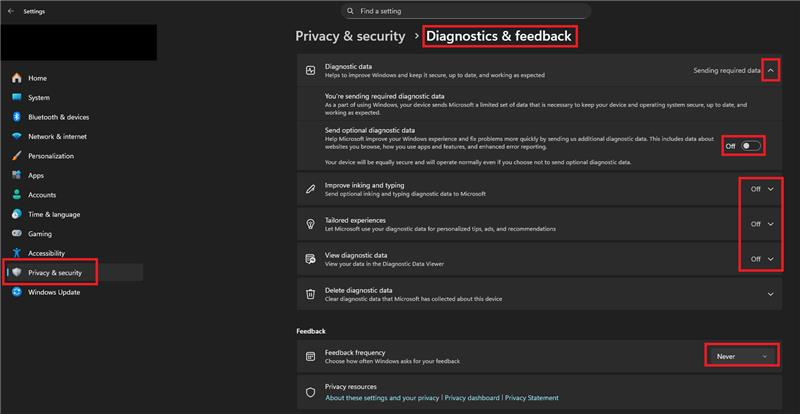Screen dimensions: 800x414
Task: Open Personalization via the paintbrush icon
Action: (17, 156)
